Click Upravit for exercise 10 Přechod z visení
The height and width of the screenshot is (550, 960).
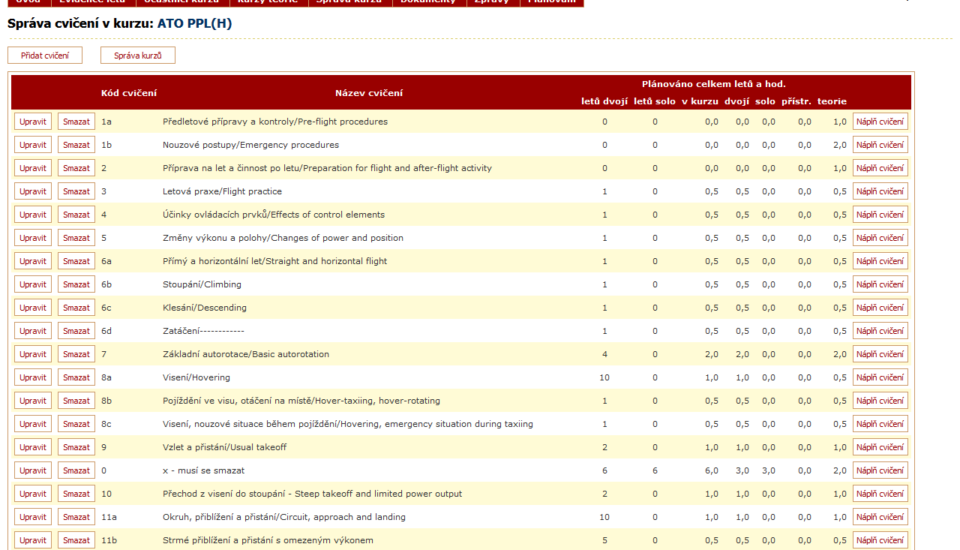[x=32, y=494]
